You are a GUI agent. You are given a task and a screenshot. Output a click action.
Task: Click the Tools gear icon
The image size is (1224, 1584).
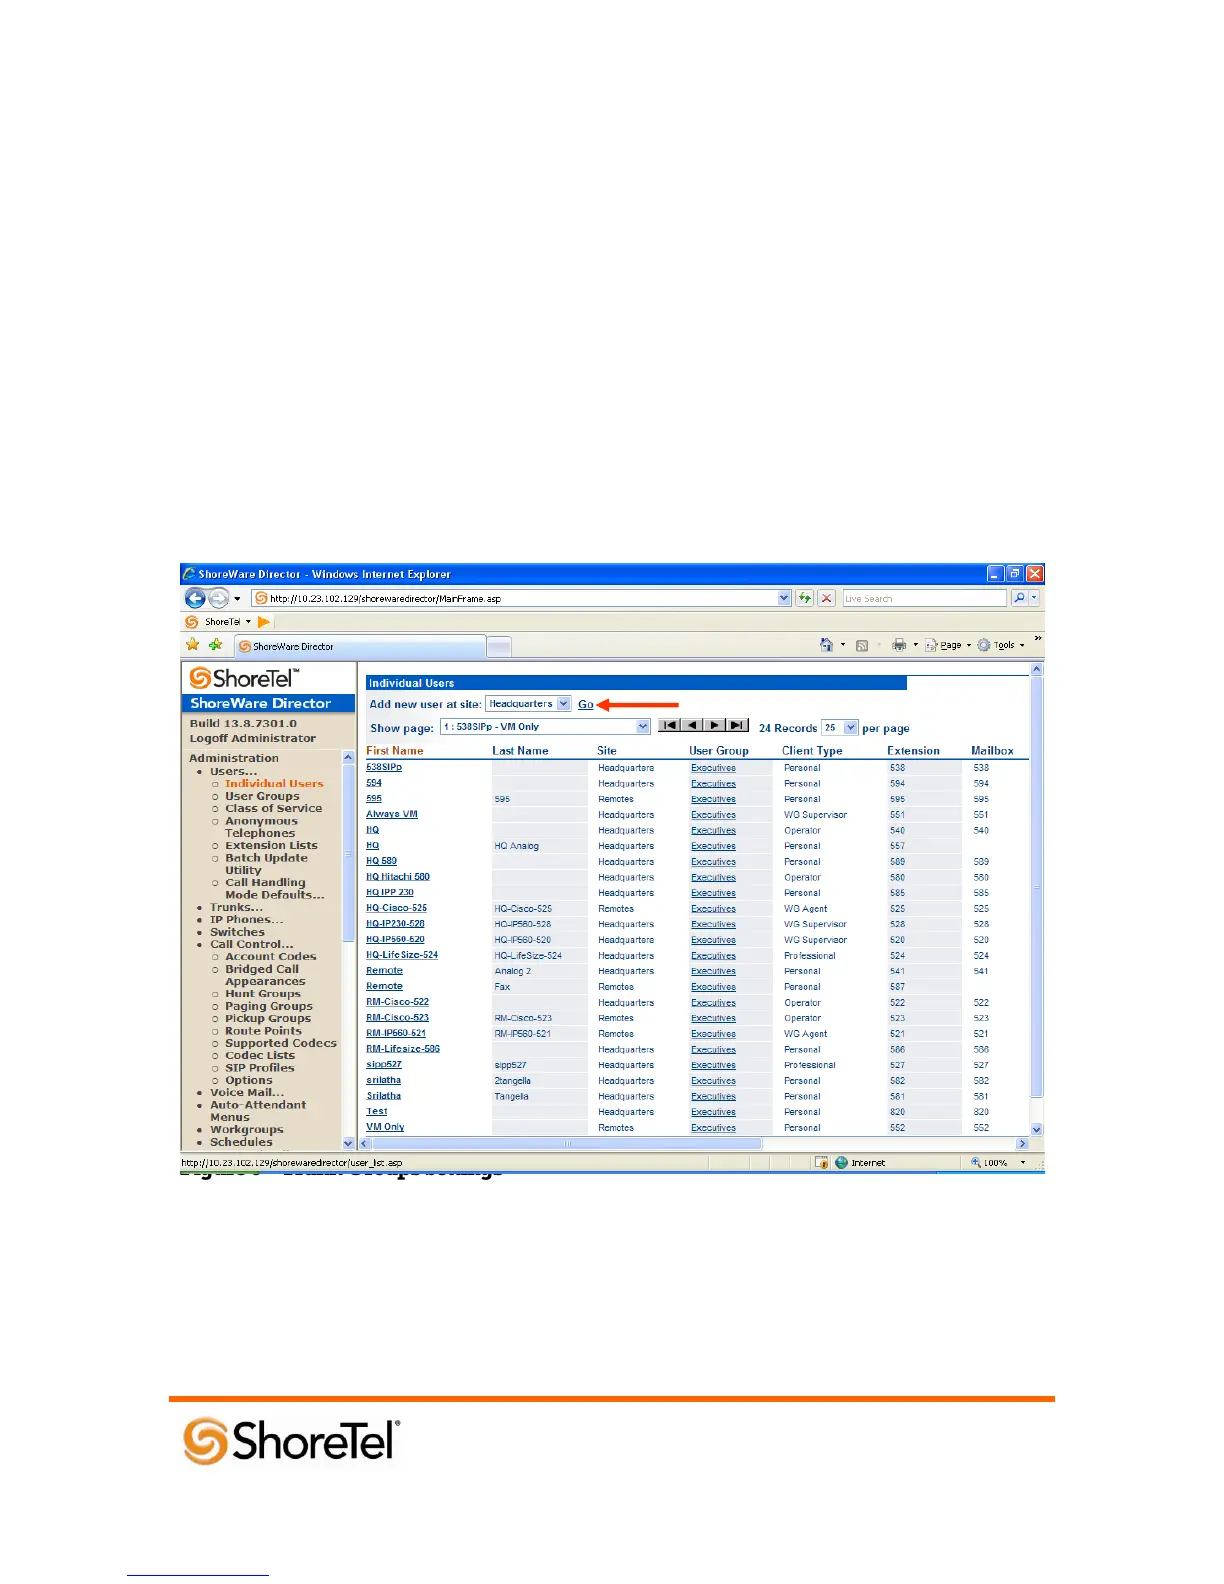(x=984, y=645)
